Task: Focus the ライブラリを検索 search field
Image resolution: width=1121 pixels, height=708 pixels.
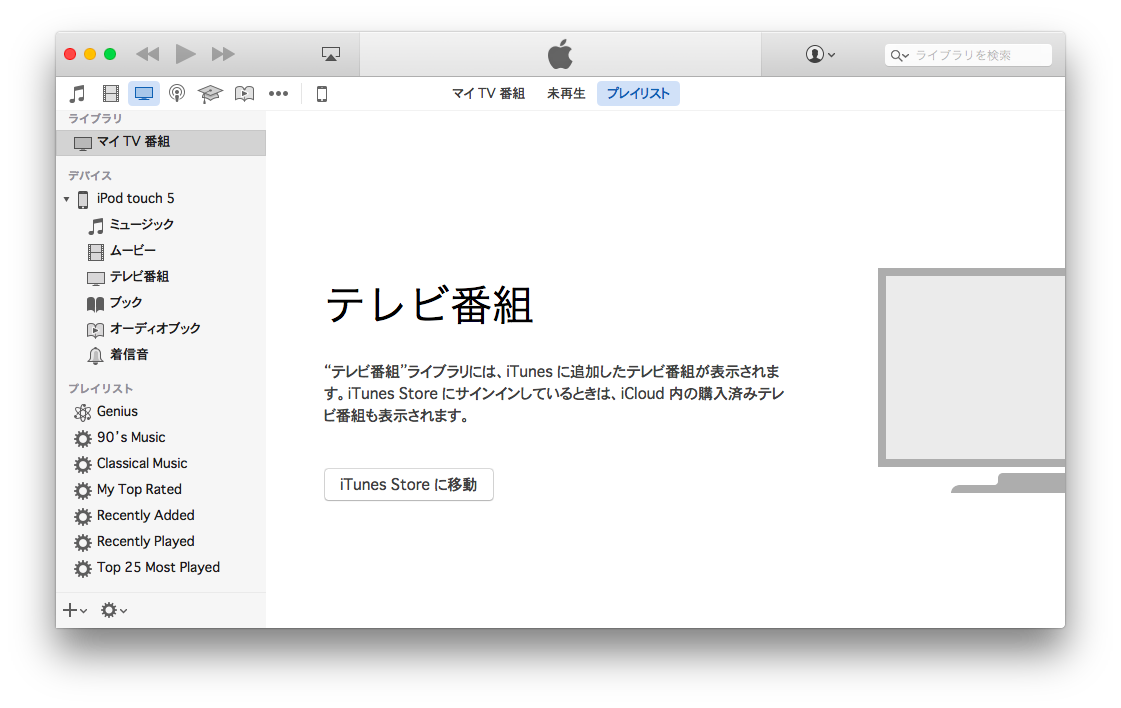Action: pyautogui.click(x=968, y=55)
